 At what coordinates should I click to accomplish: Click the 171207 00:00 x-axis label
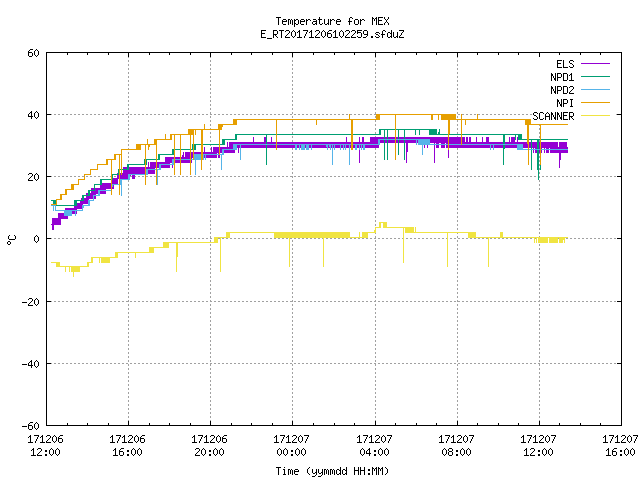click(291, 446)
